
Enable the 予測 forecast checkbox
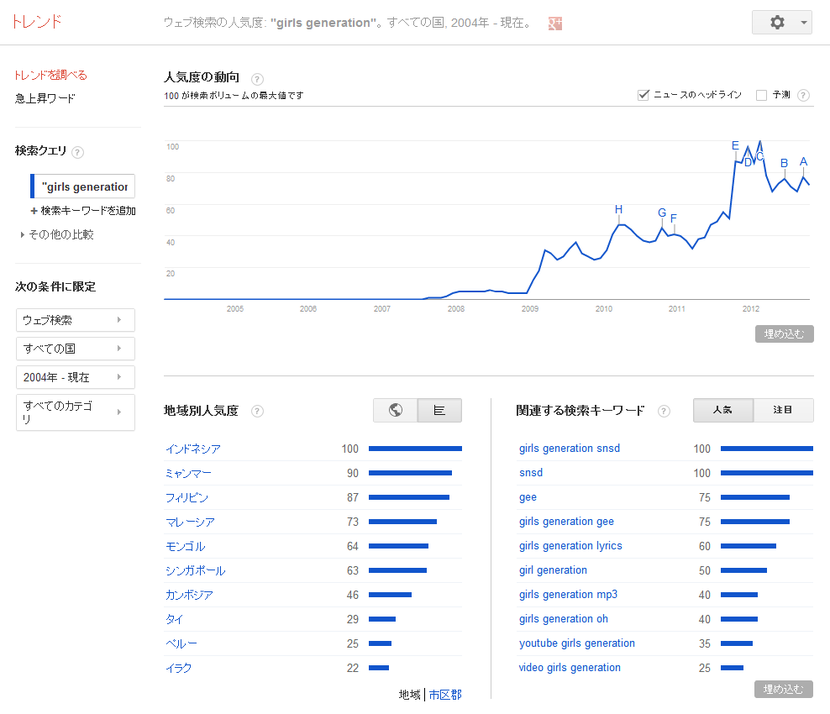click(x=761, y=95)
